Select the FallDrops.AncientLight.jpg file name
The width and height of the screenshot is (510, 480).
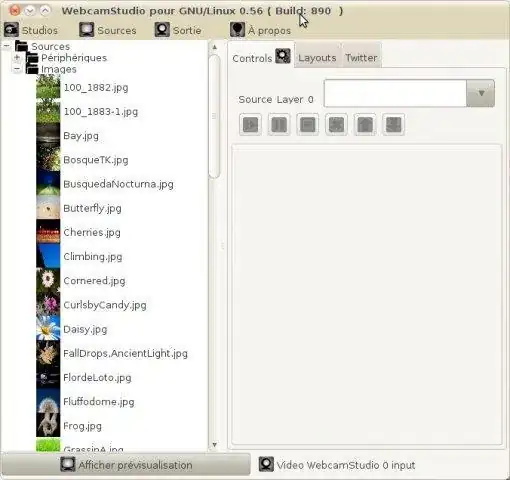(x=125, y=353)
